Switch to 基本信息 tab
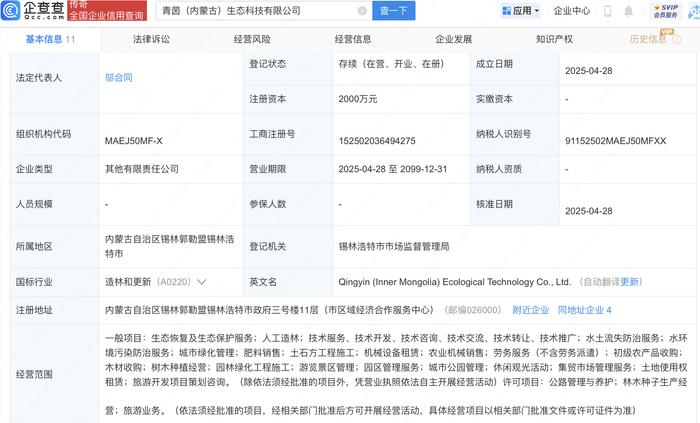 (x=50, y=39)
